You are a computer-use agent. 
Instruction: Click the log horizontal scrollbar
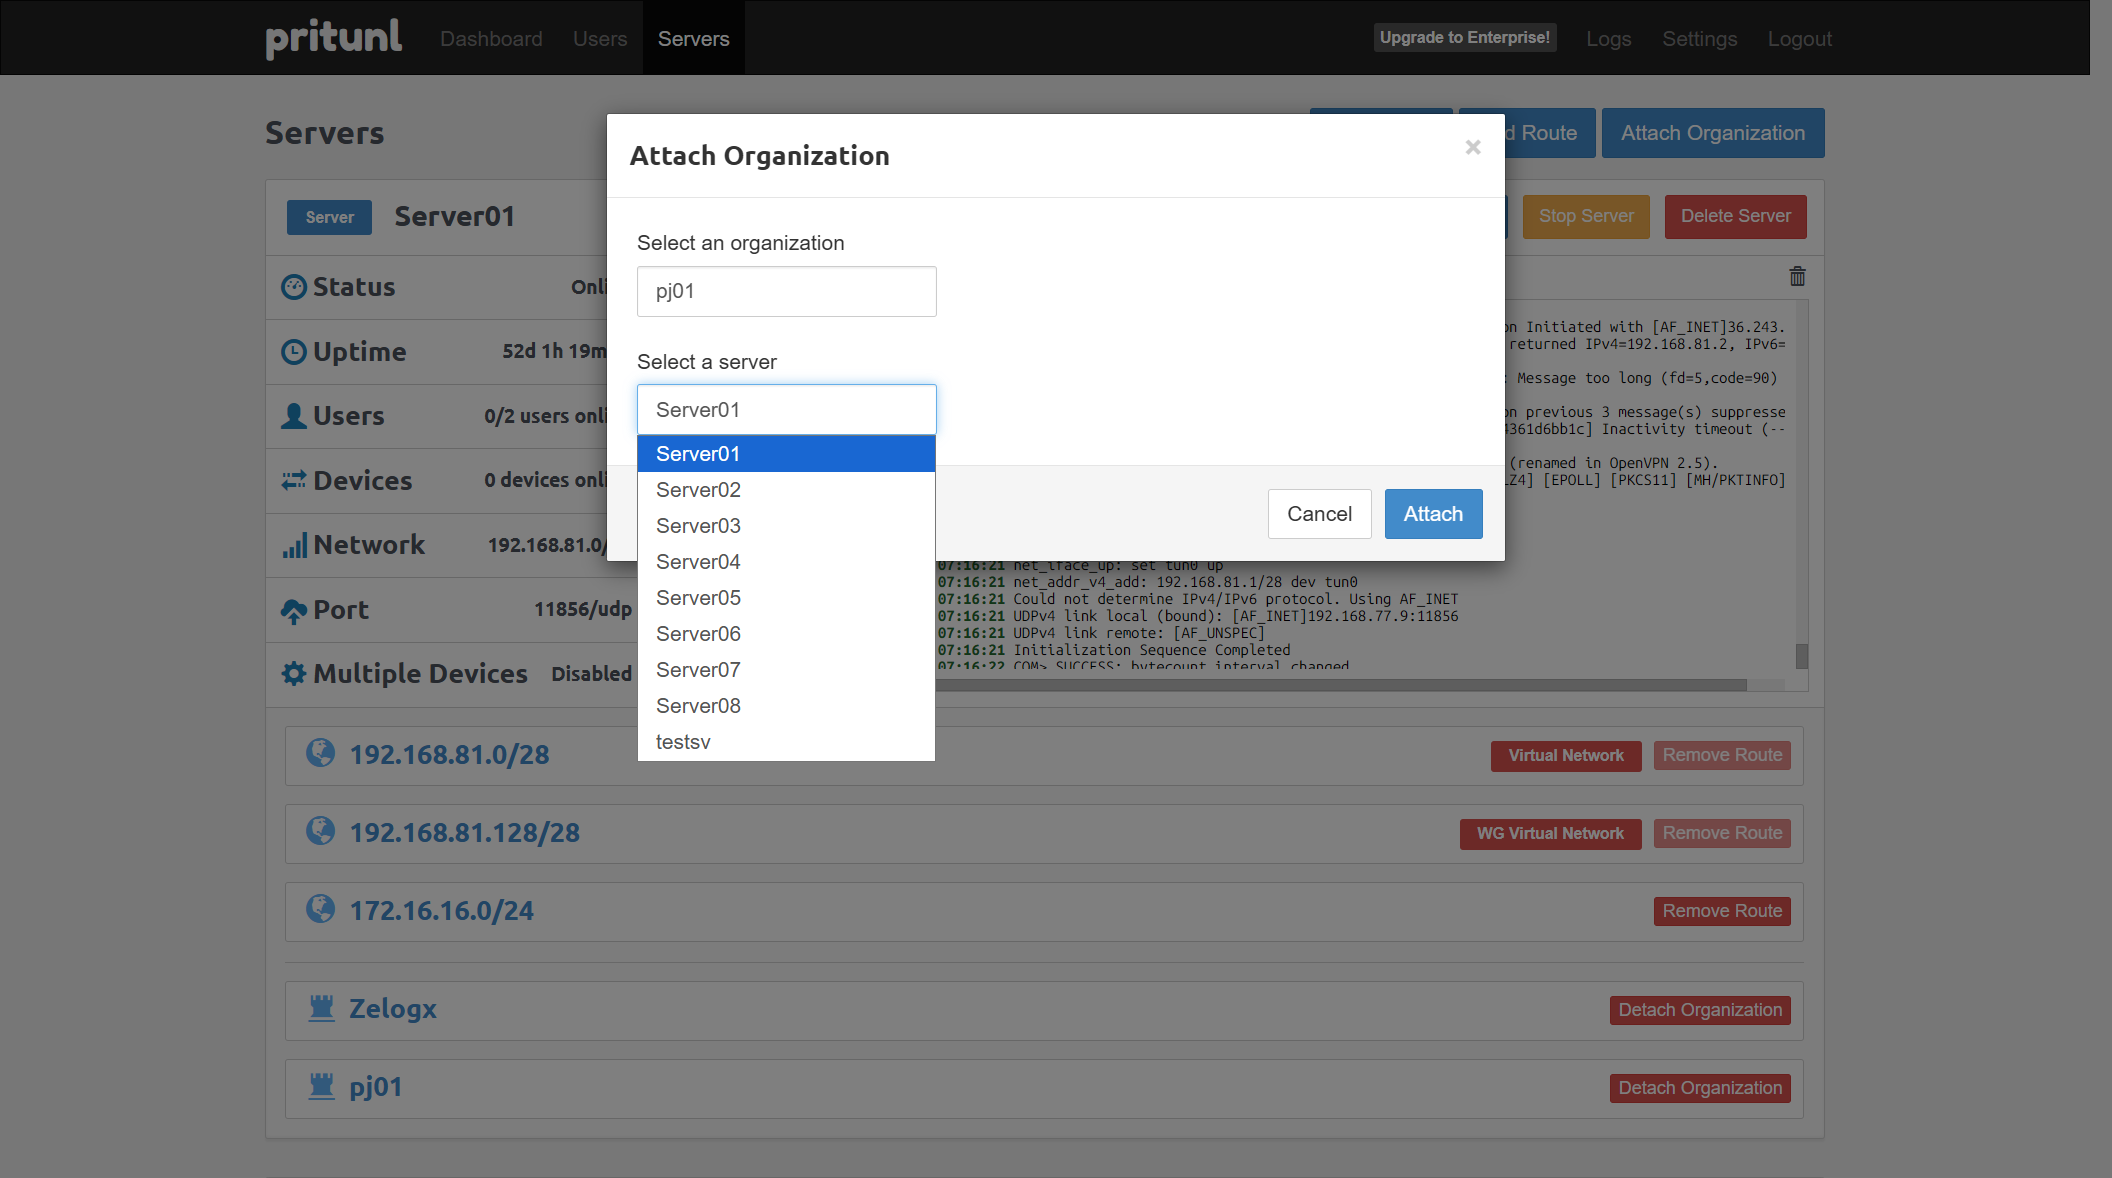point(1340,685)
